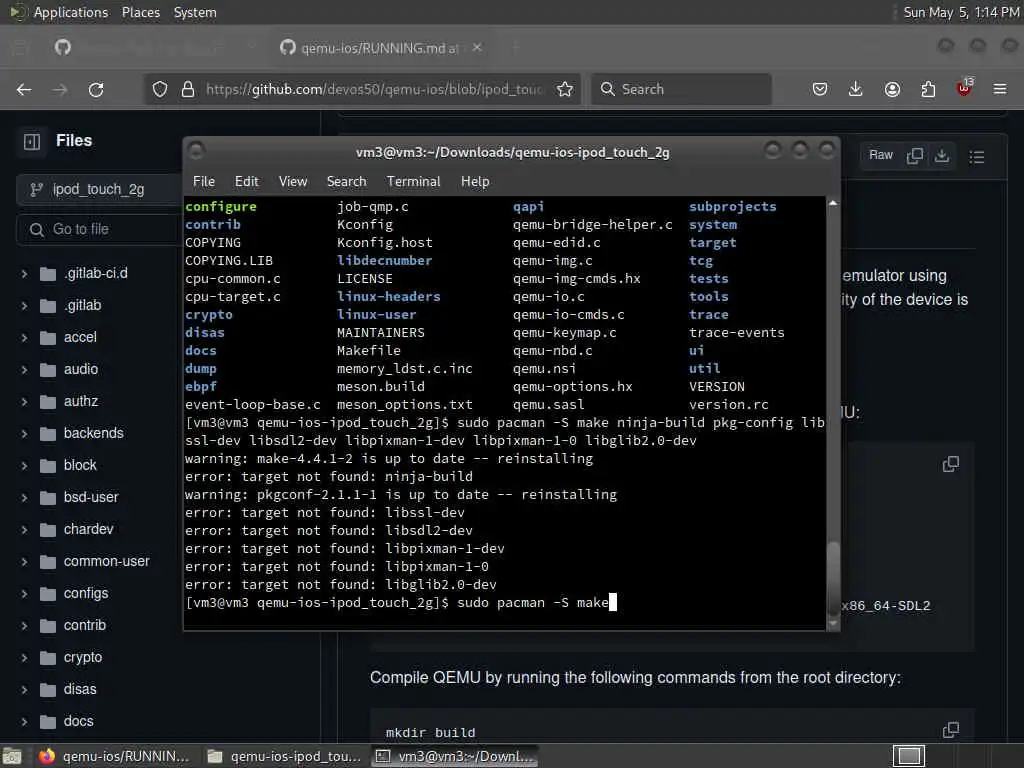Click the terminal vertical scrollbar thumb

[833, 578]
